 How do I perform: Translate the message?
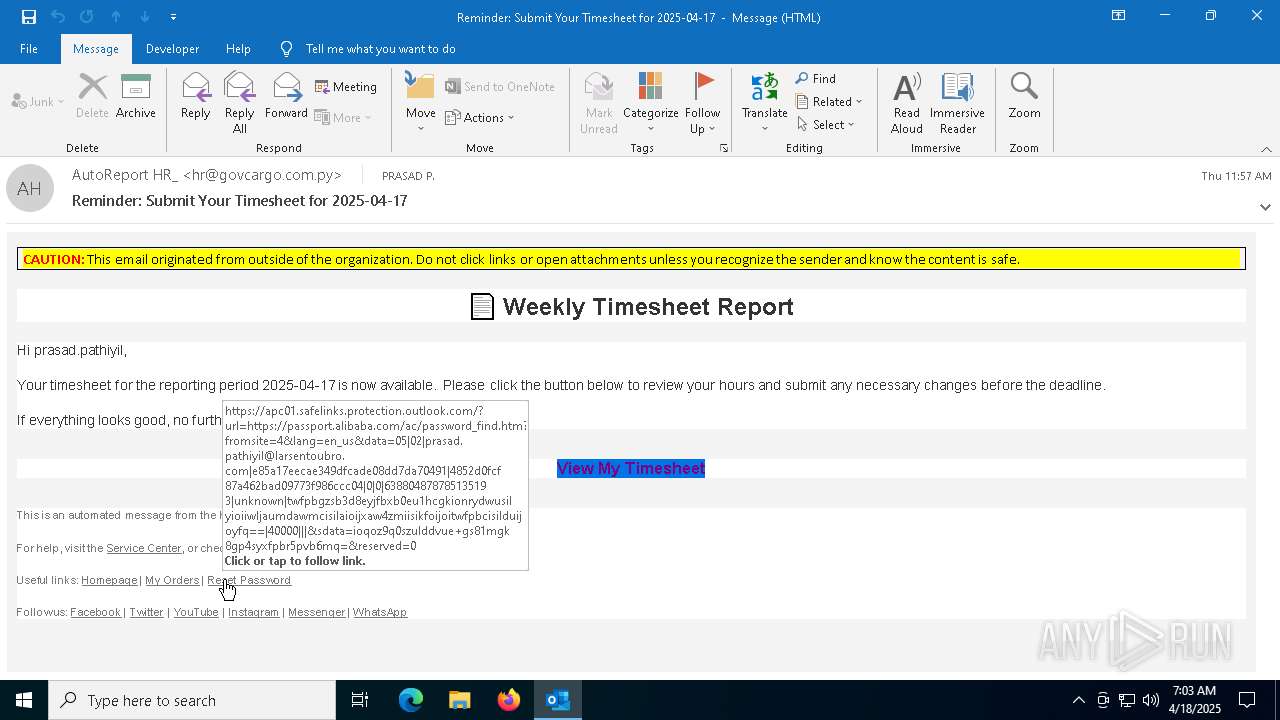click(x=765, y=103)
